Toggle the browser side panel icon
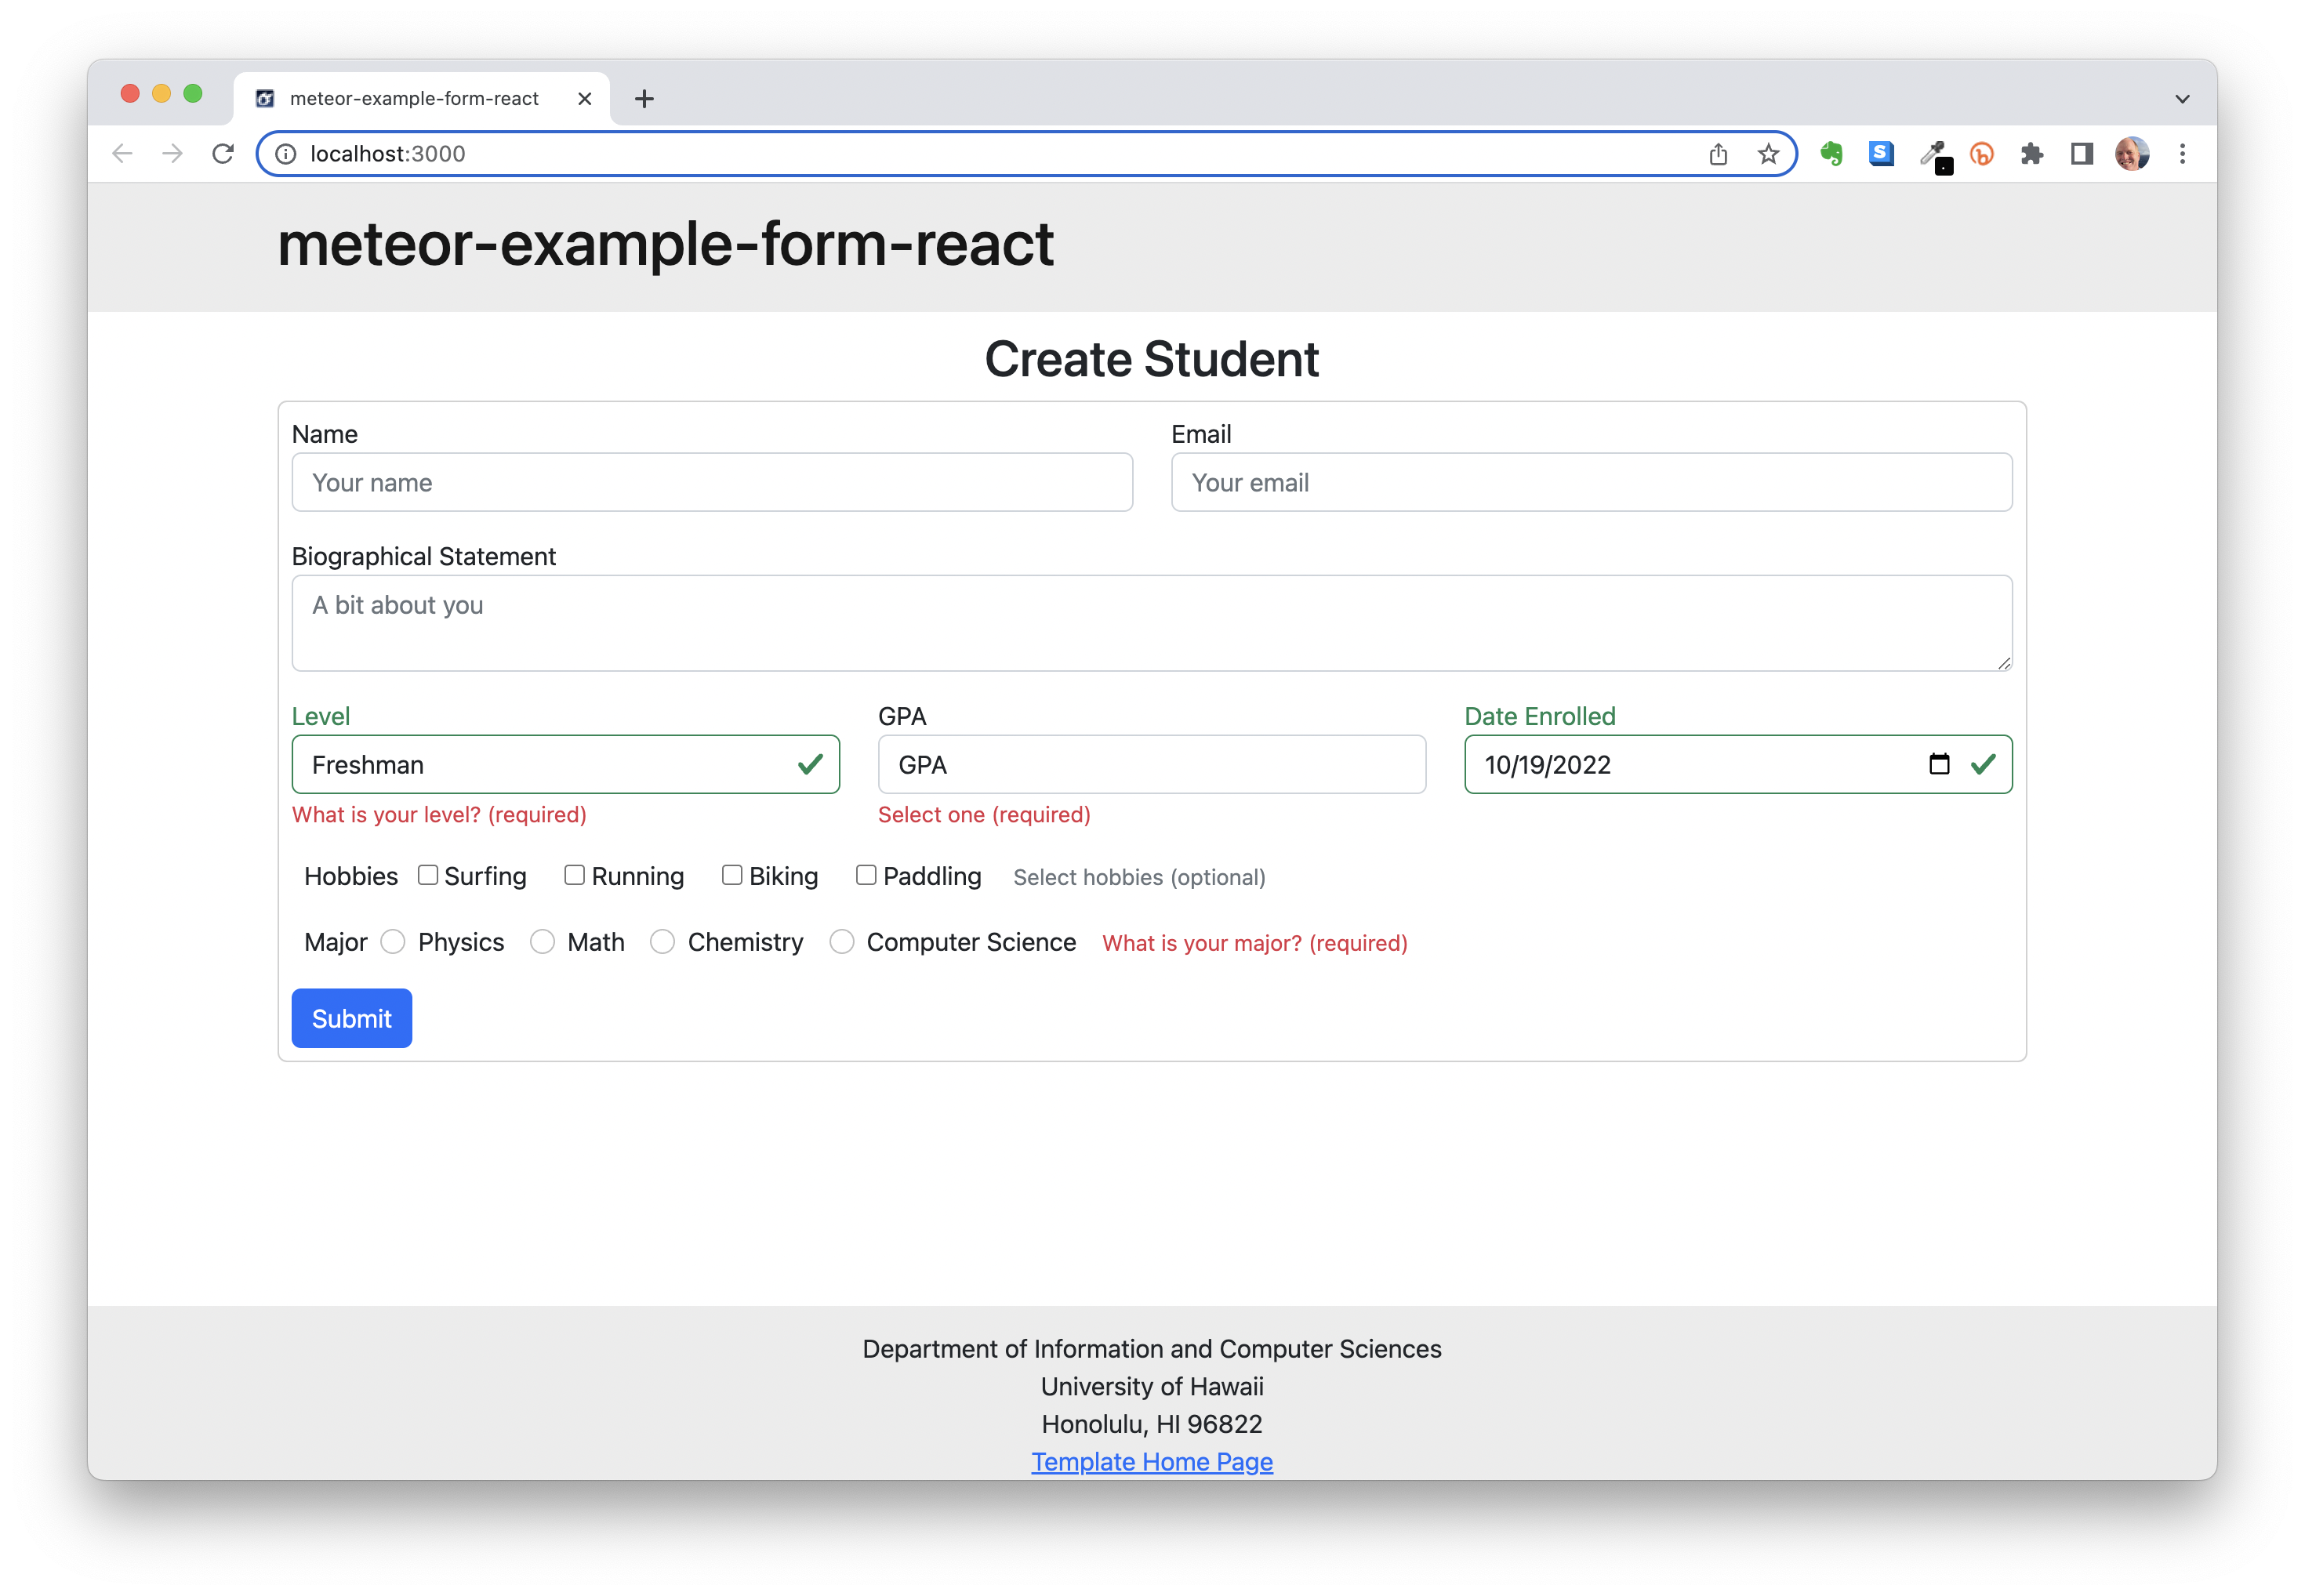The width and height of the screenshot is (2305, 1596). pos(2082,154)
